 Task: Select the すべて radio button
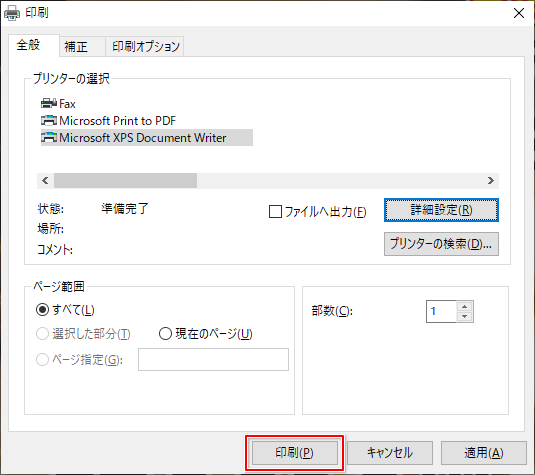click(42, 310)
